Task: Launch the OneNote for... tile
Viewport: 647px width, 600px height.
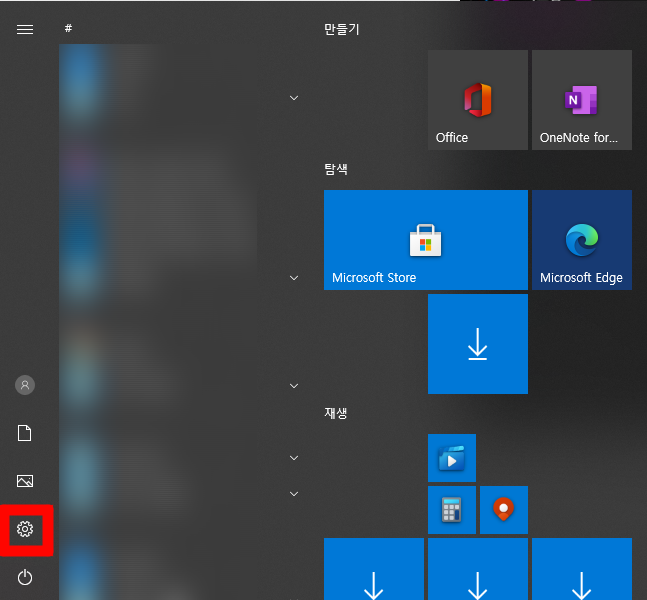Action: coord(582,100)
